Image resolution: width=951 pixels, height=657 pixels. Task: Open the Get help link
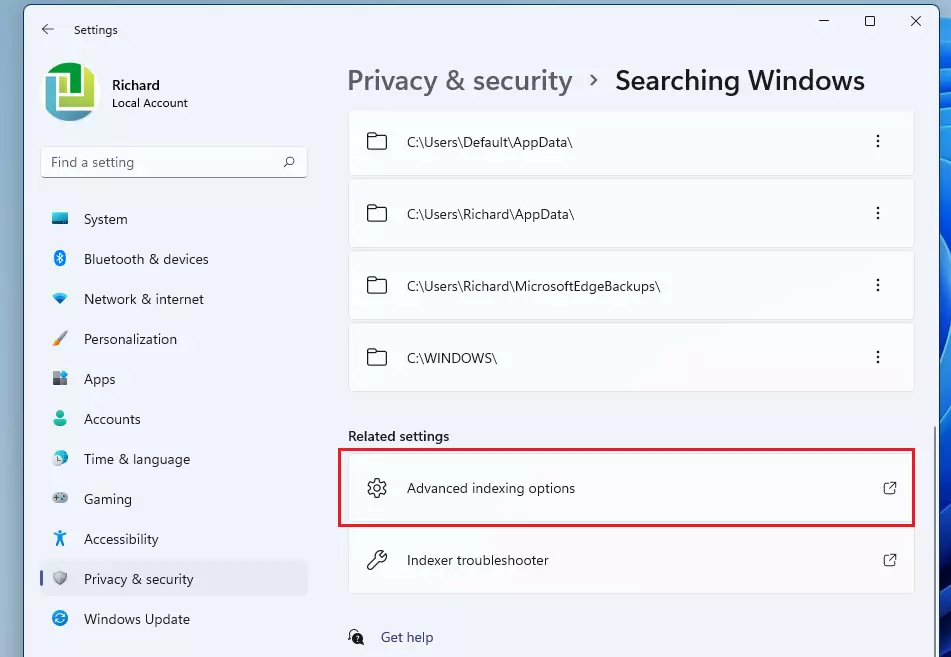406,637
